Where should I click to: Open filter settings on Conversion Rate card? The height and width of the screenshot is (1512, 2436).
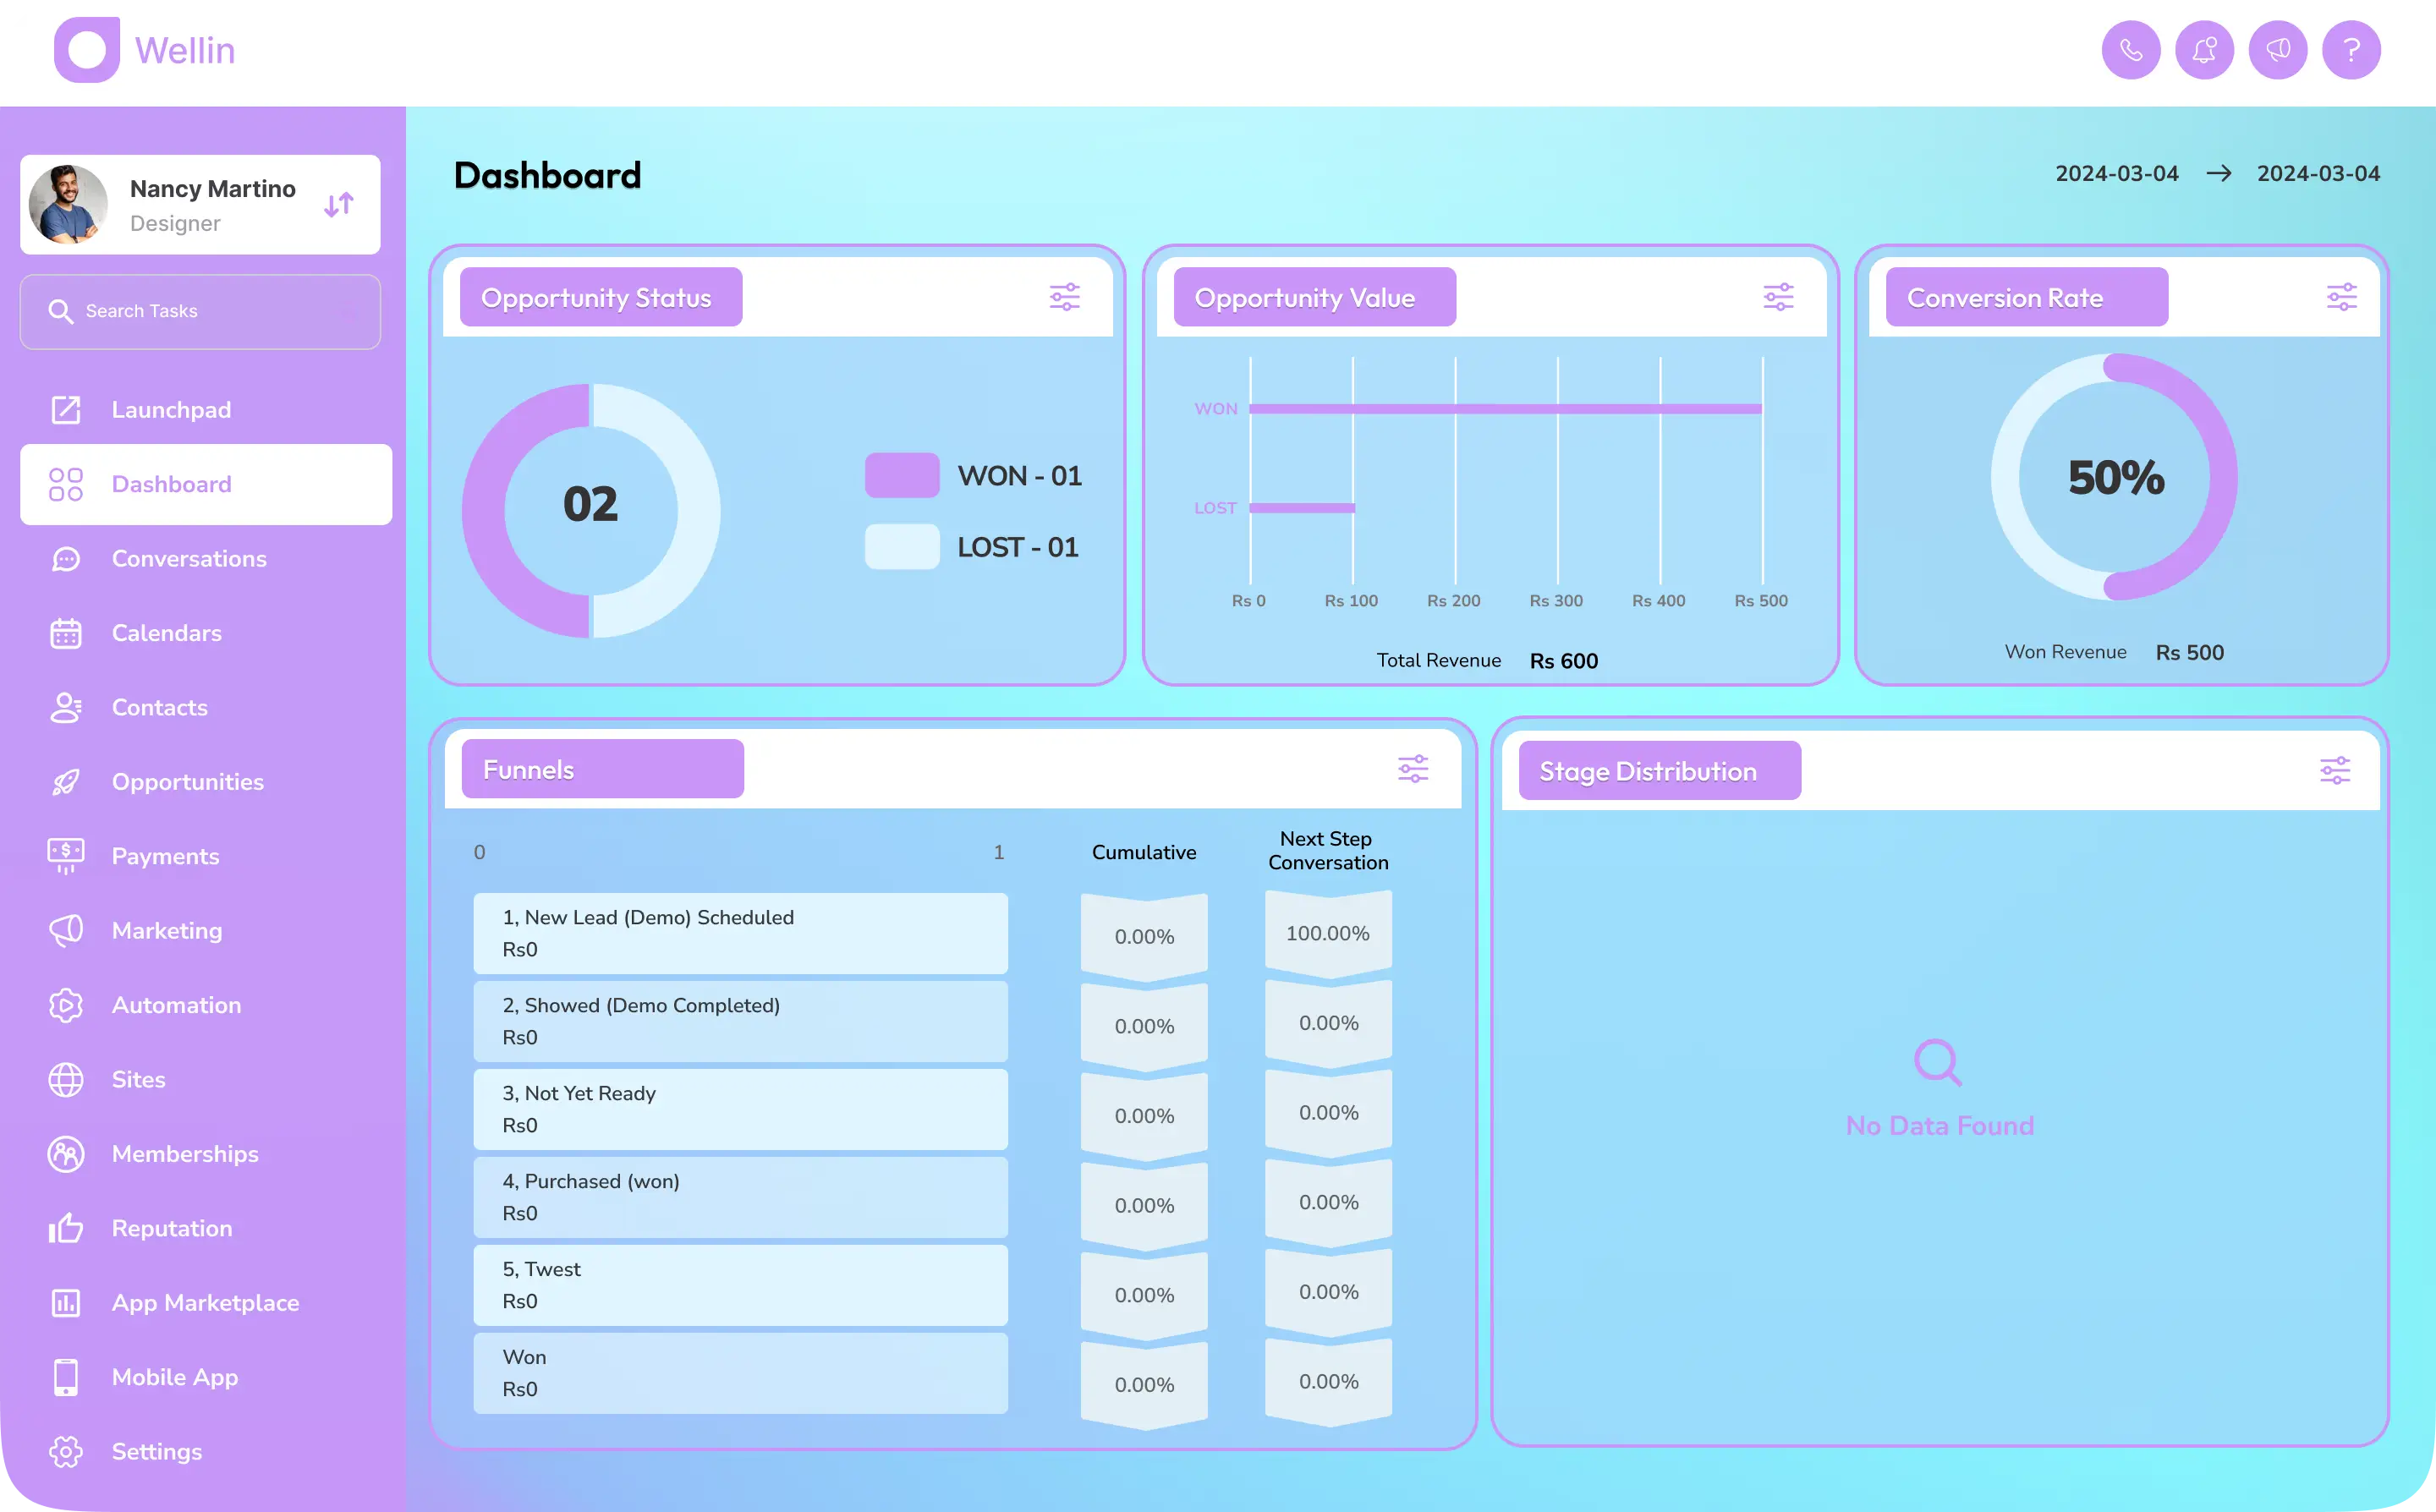pos(2341,297)
